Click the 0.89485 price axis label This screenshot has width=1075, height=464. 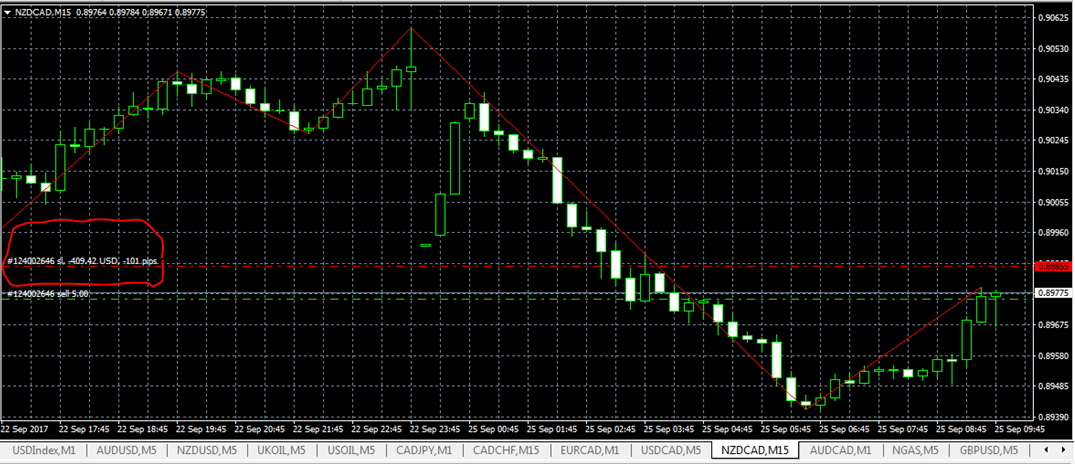point(1054,387)
